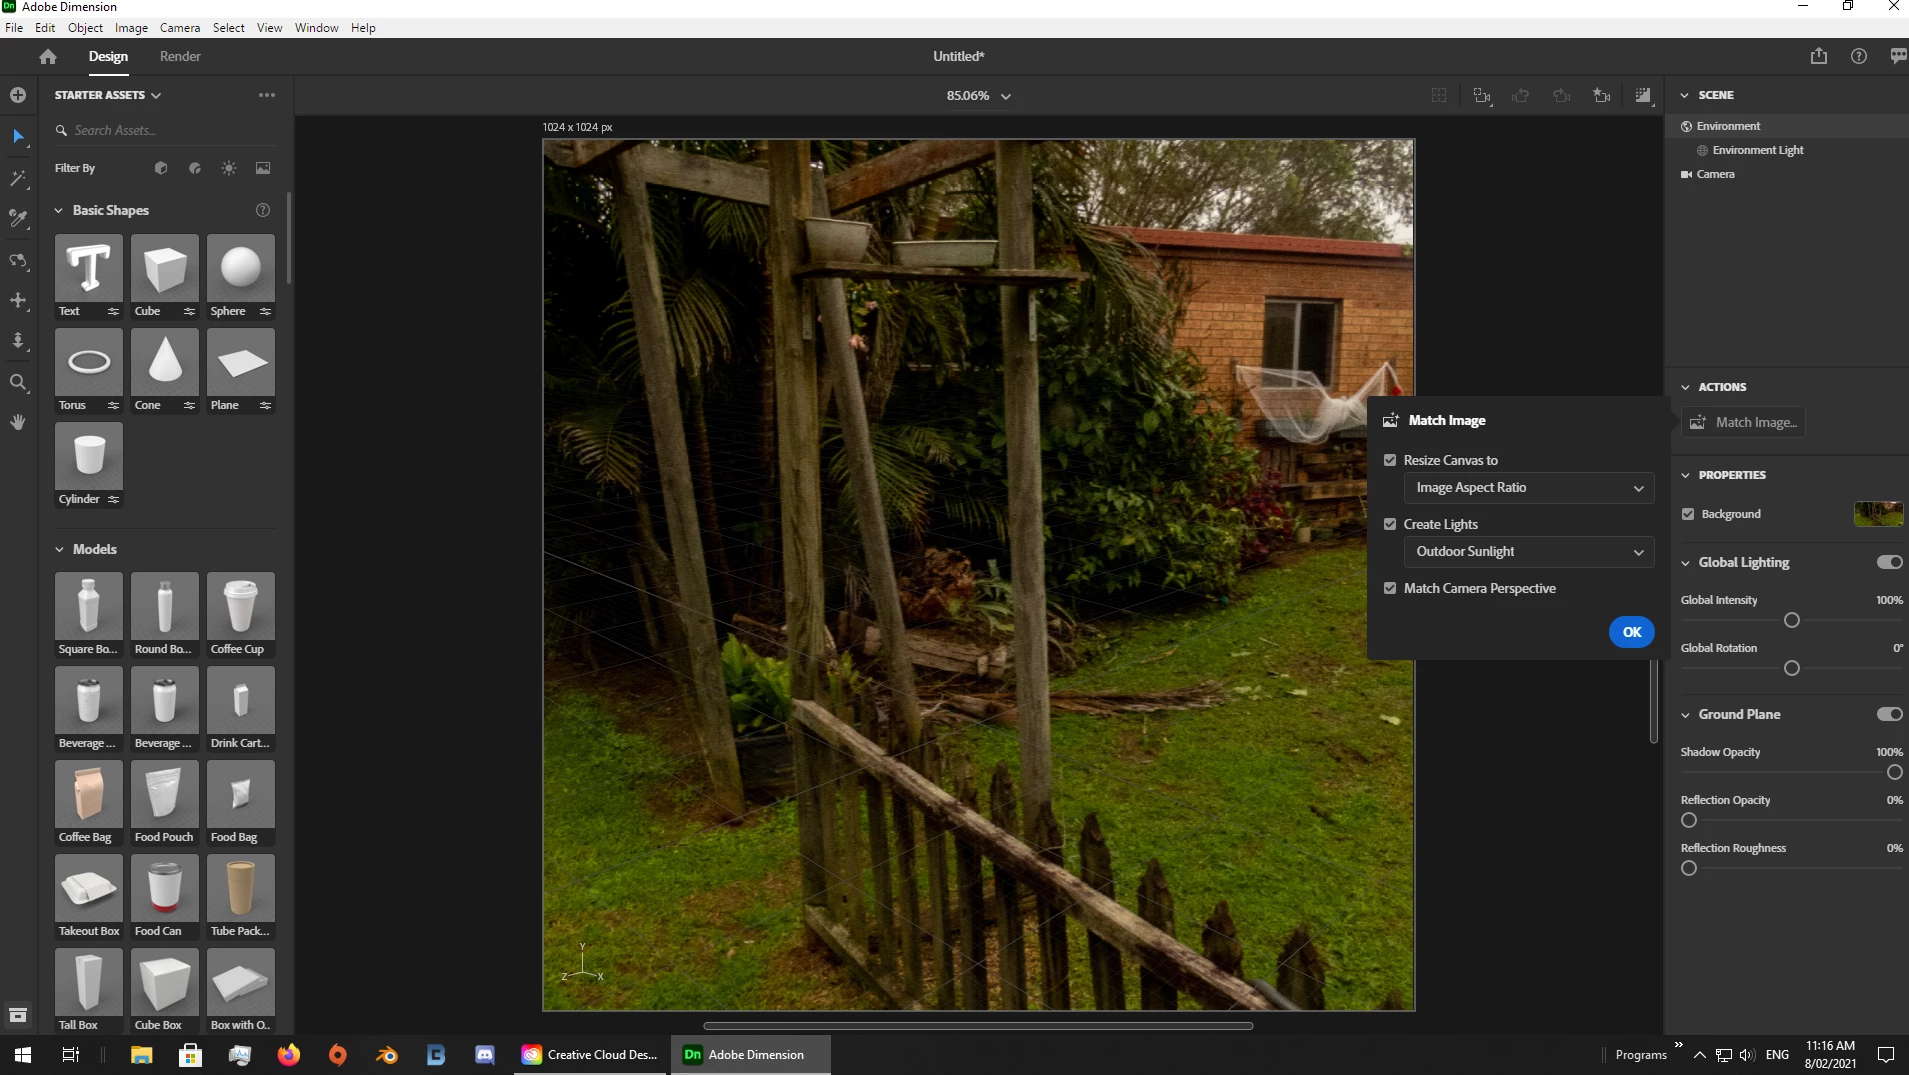Viewport: 1909px width, 1075px height.
Task: Open the Starter Assets dropdown
Action: click(x=108, y=95)
